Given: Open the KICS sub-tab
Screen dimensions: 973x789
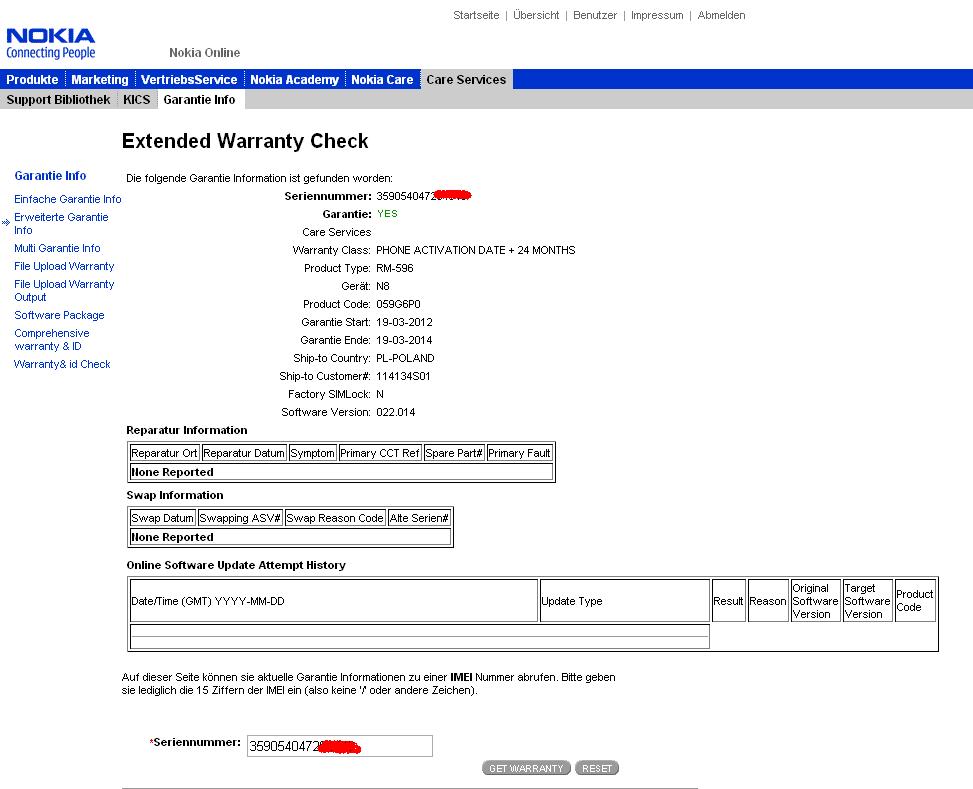Looking at the screenshot, I should (137, 99).
